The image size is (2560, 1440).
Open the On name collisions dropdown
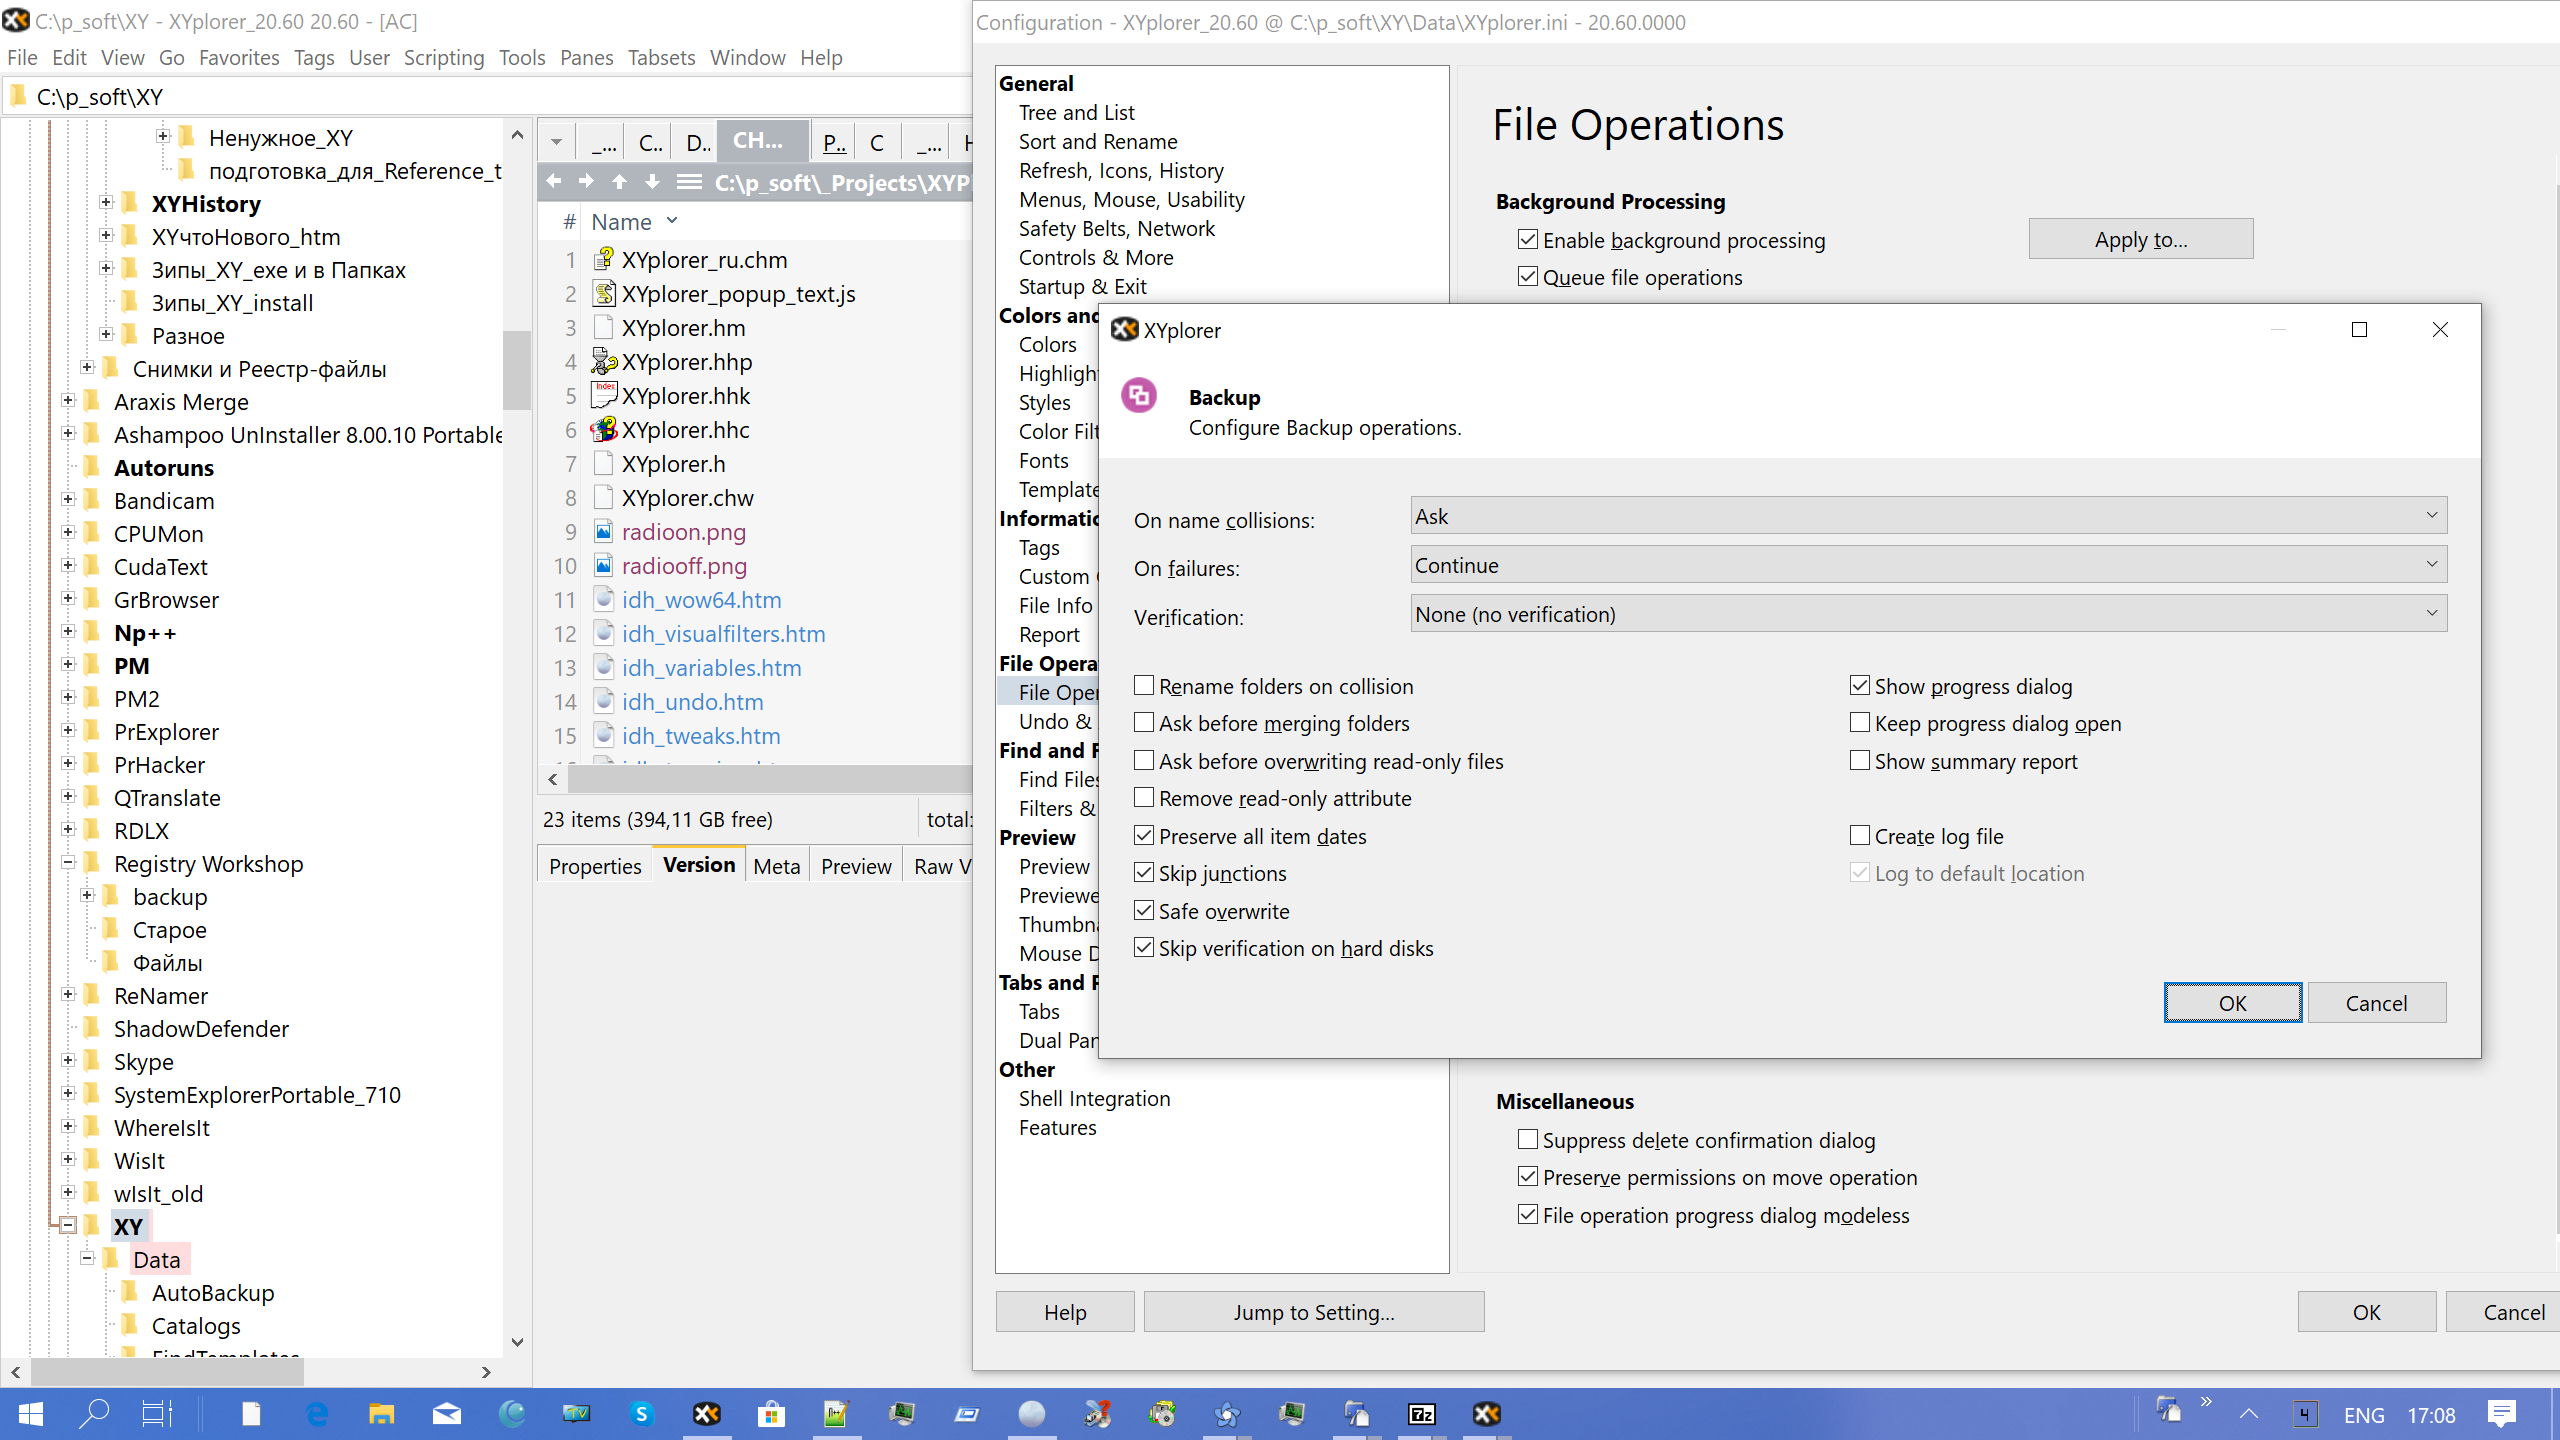[1928, 516]
